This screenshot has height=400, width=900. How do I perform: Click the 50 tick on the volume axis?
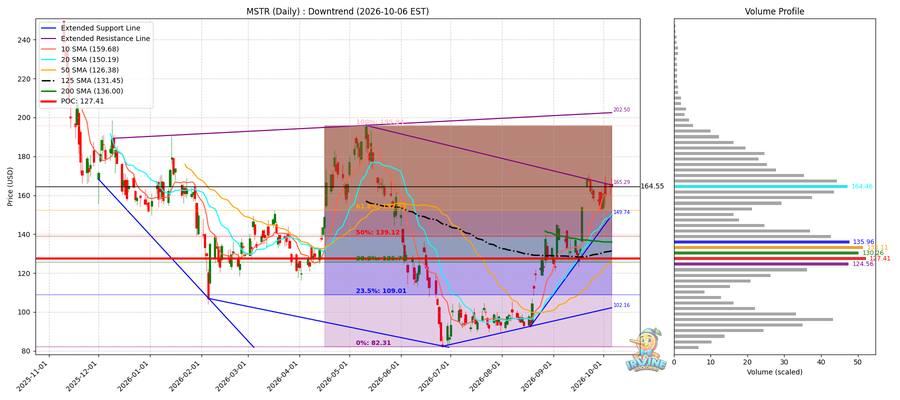(x=858, y=362)
